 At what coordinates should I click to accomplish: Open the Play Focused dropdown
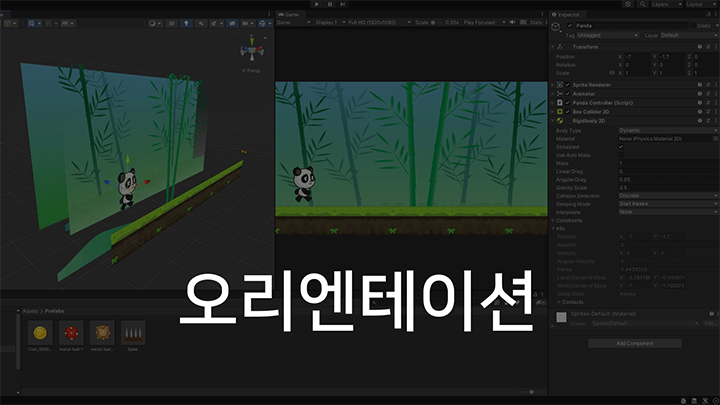click(x=484, y=22)
